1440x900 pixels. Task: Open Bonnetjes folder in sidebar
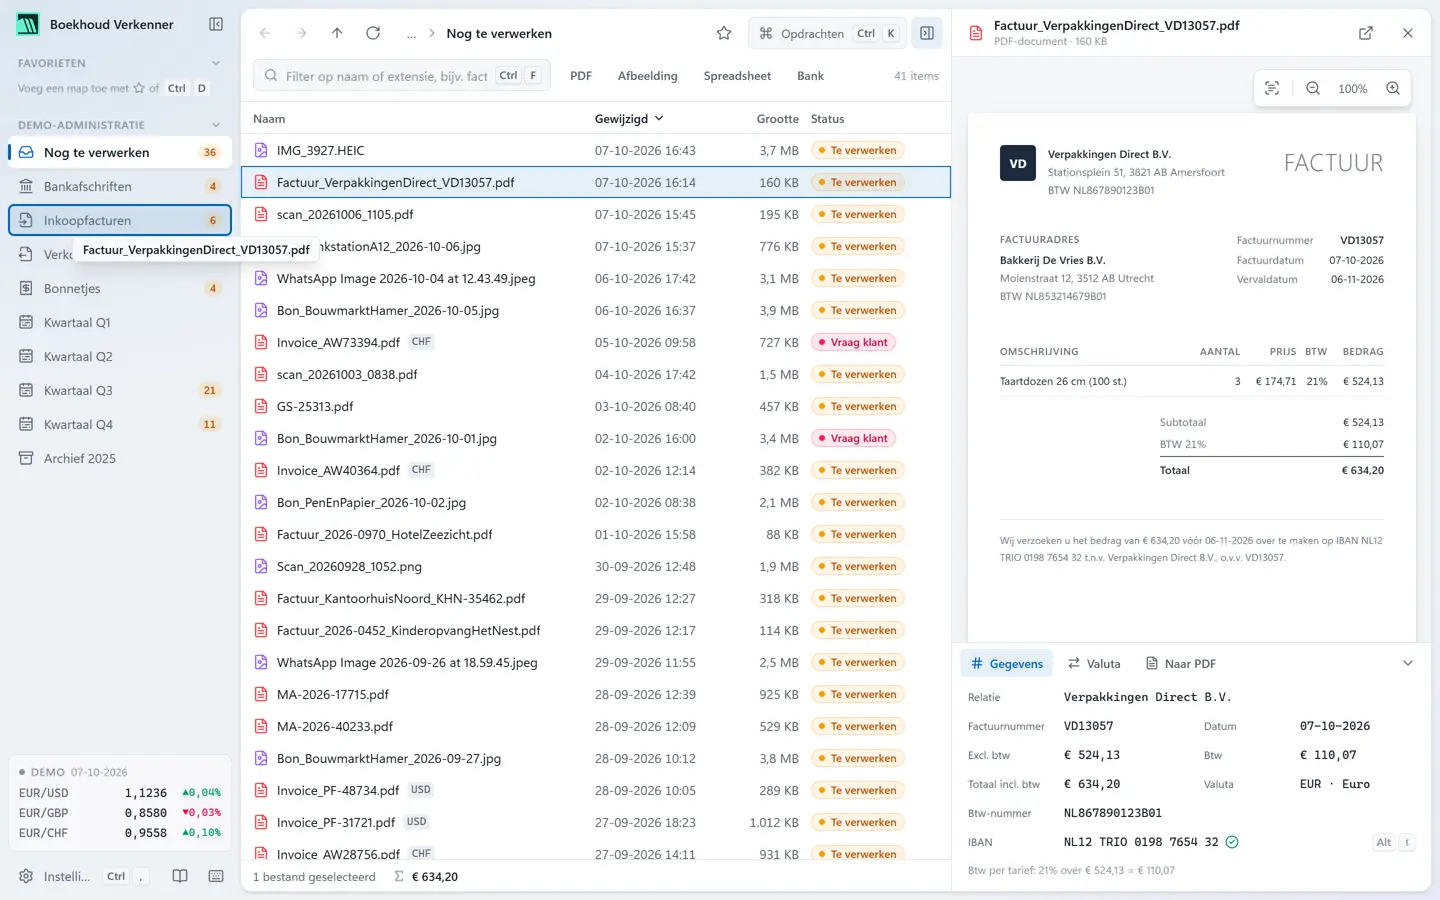click(120, 288)
